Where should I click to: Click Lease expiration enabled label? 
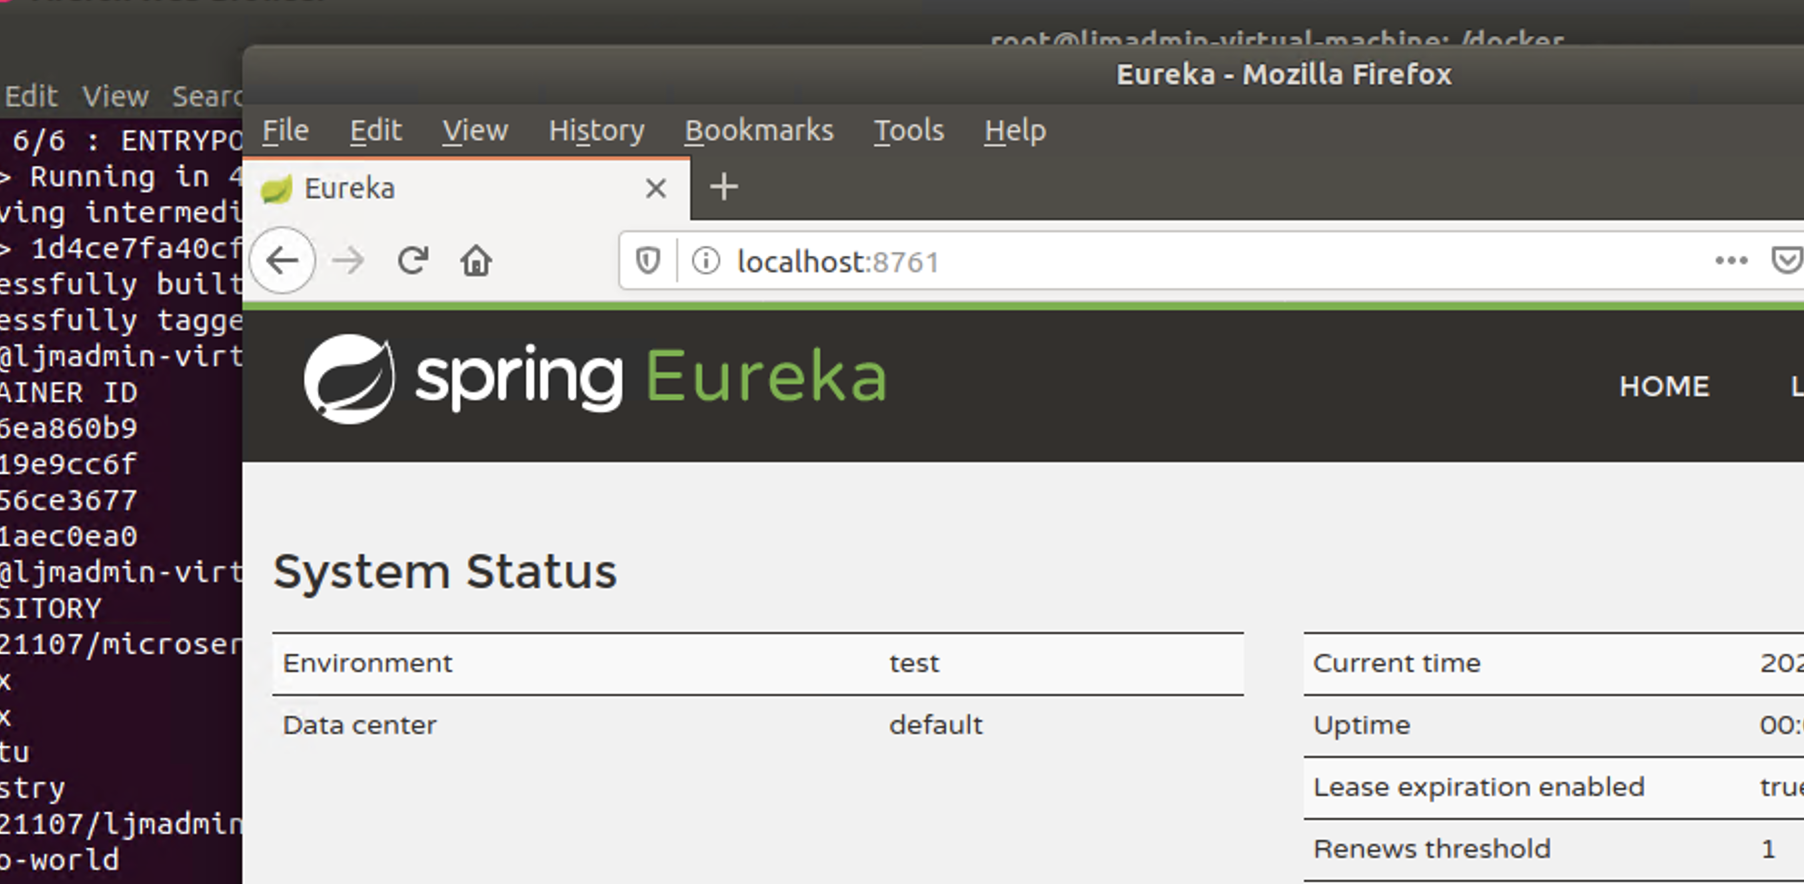click(1478, 787)
